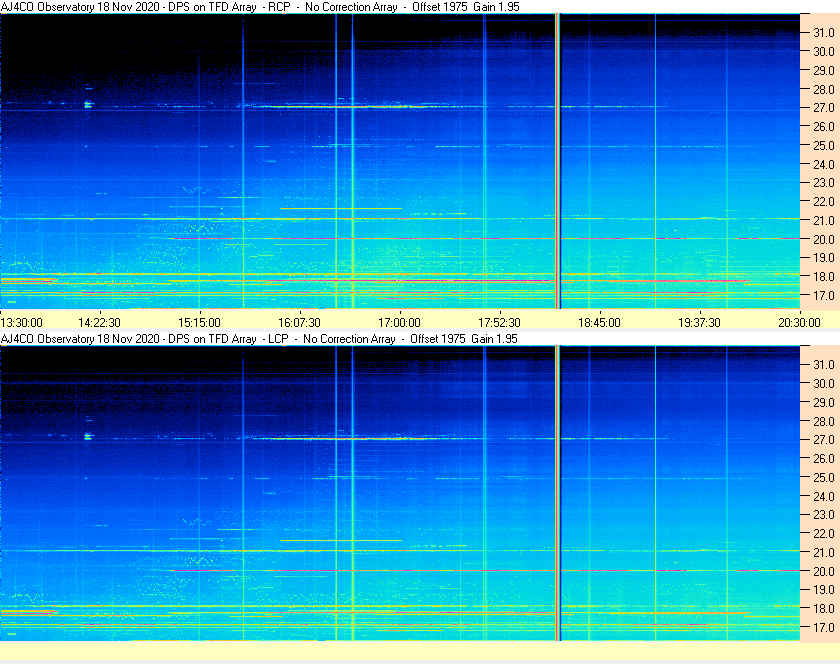Click the 14:22:30 time axis label
840x664 pixels.
coord(99,322)
